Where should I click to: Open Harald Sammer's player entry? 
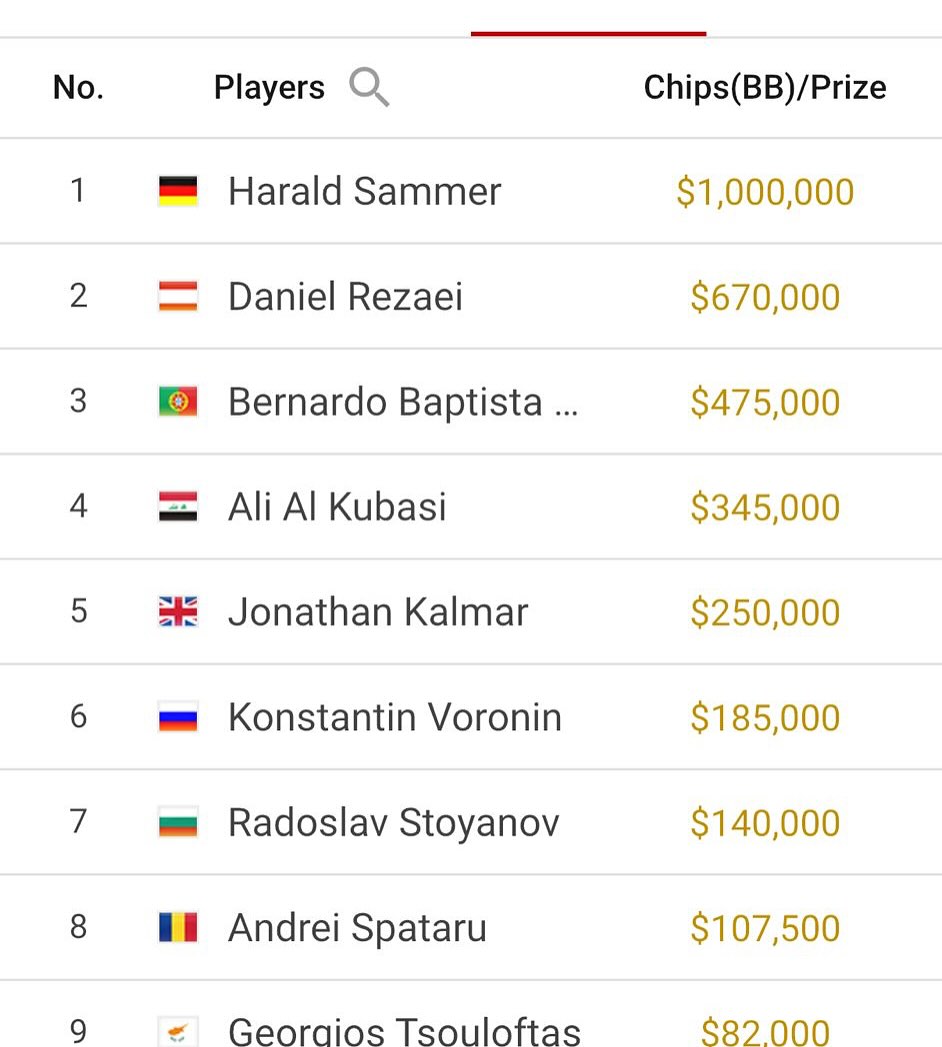364,191
